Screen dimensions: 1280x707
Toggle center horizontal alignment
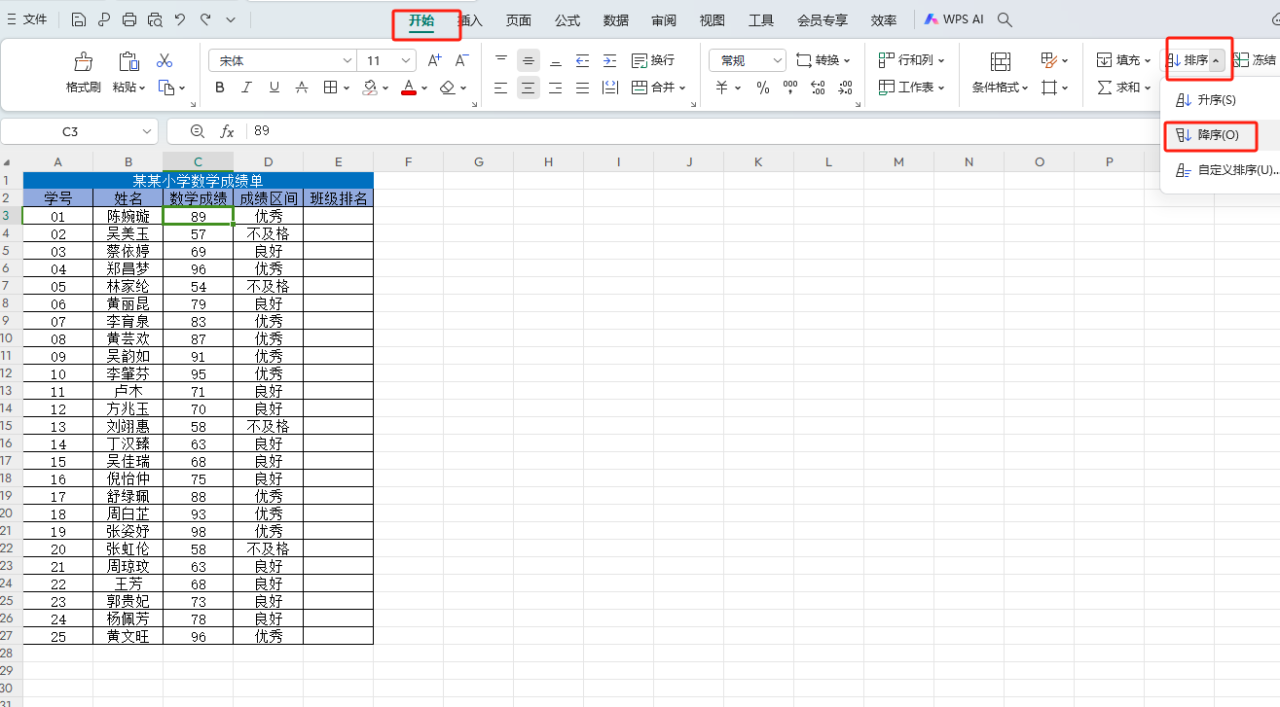[528, 88]
